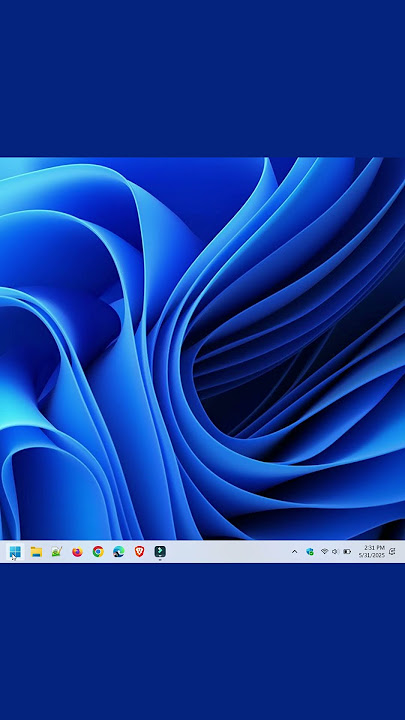Show hidden system tray icons
The image size is (405, 720).
pos(294,551)
